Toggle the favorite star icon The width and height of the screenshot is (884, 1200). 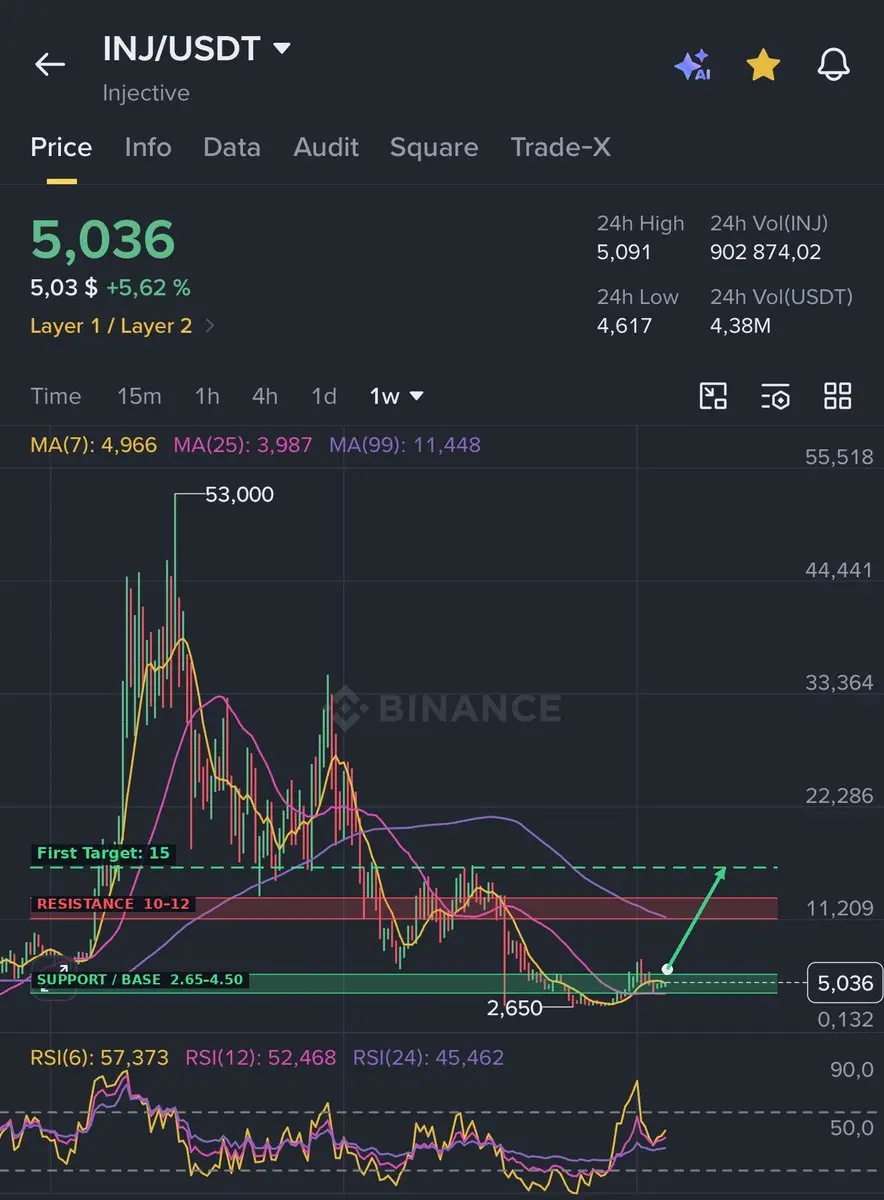point(763,66)
